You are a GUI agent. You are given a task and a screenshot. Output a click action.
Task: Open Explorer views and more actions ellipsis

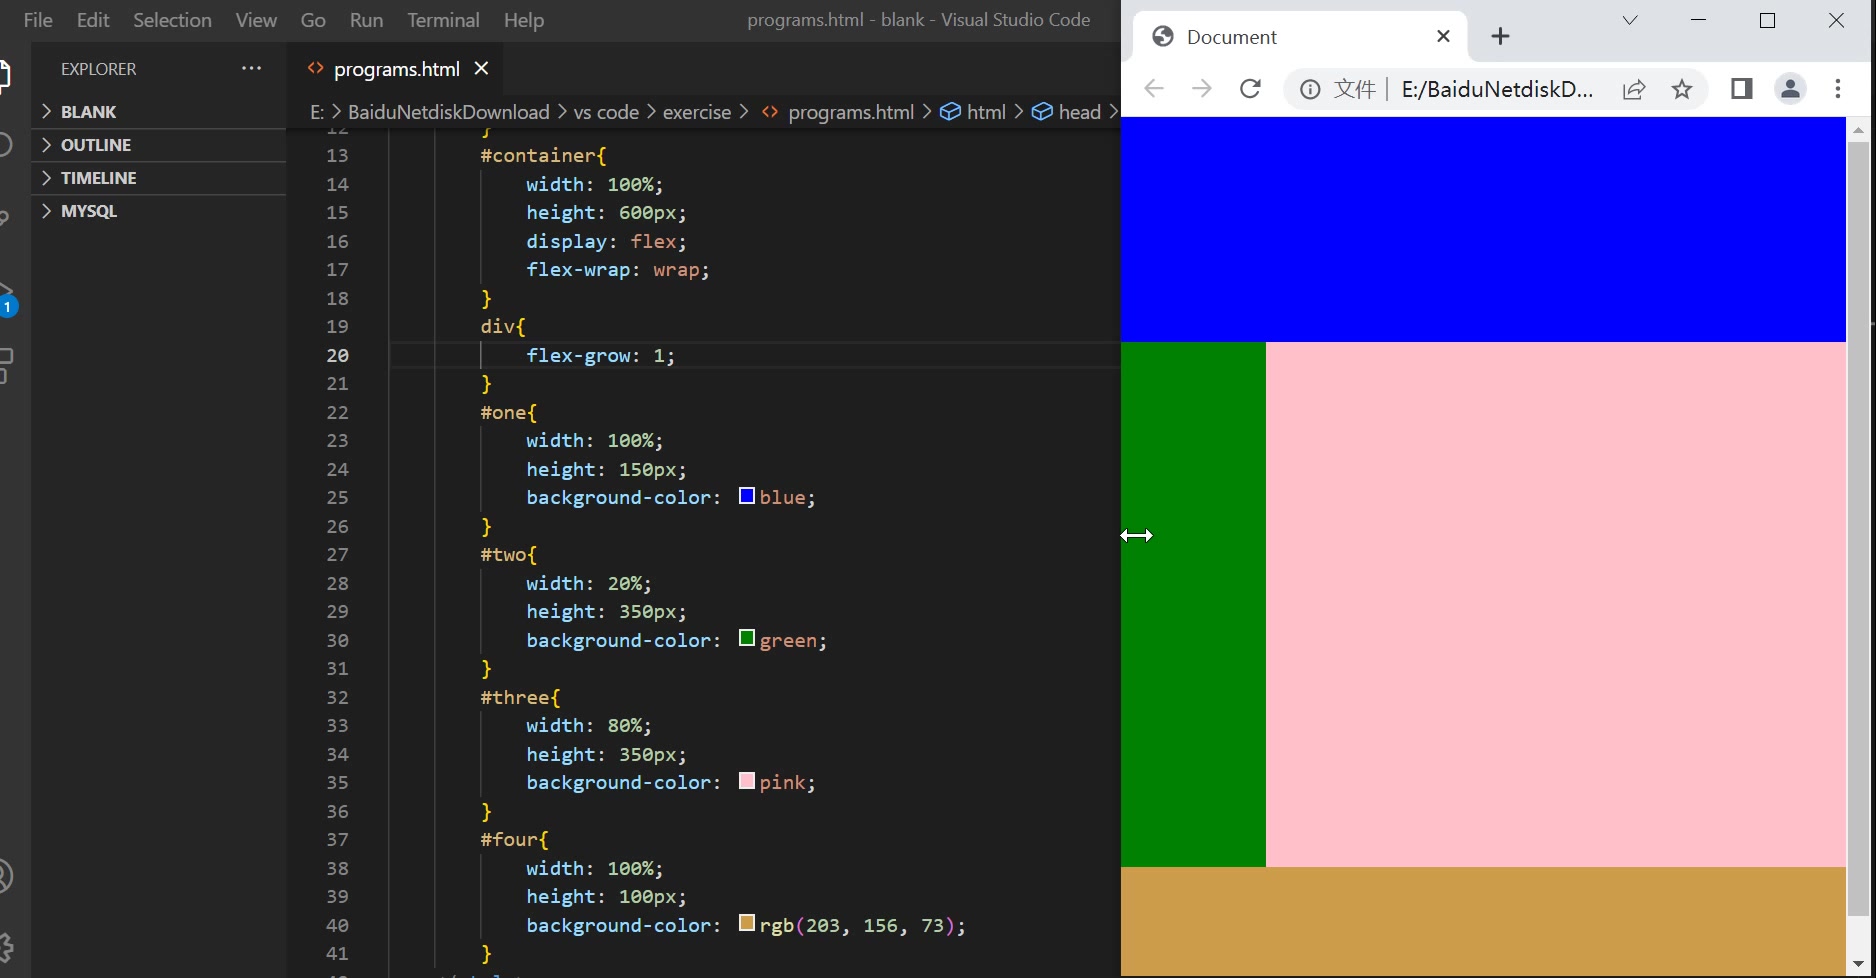(251, 69)
